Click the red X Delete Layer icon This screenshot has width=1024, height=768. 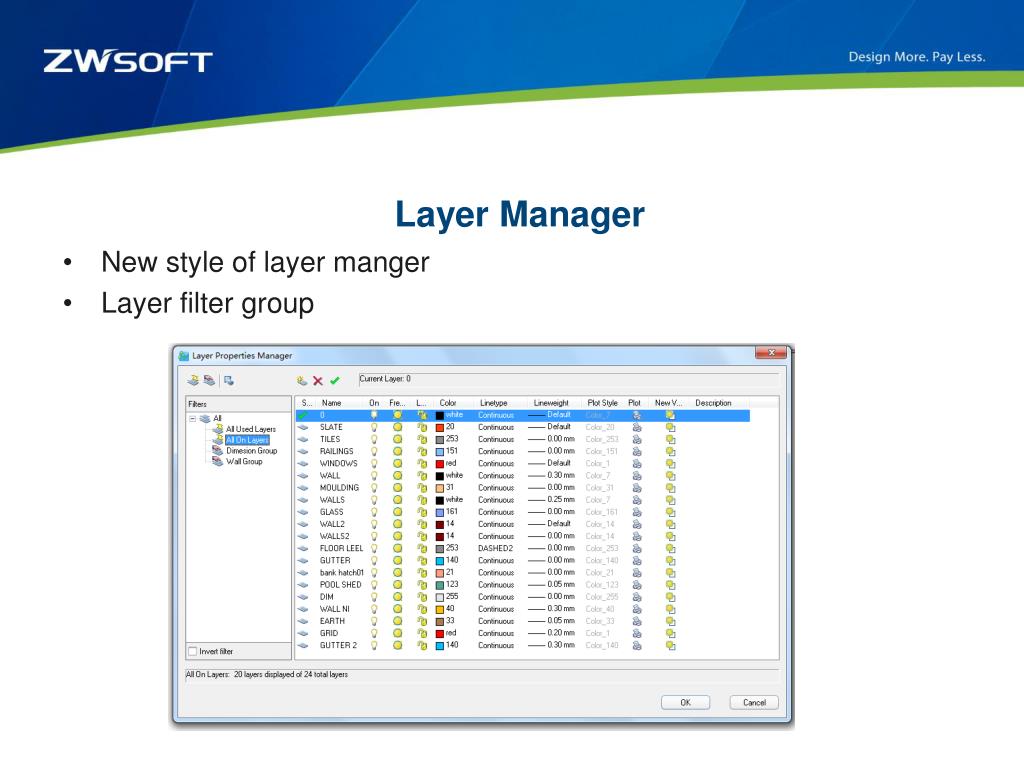pyautogui.click(x=318, y=380)
